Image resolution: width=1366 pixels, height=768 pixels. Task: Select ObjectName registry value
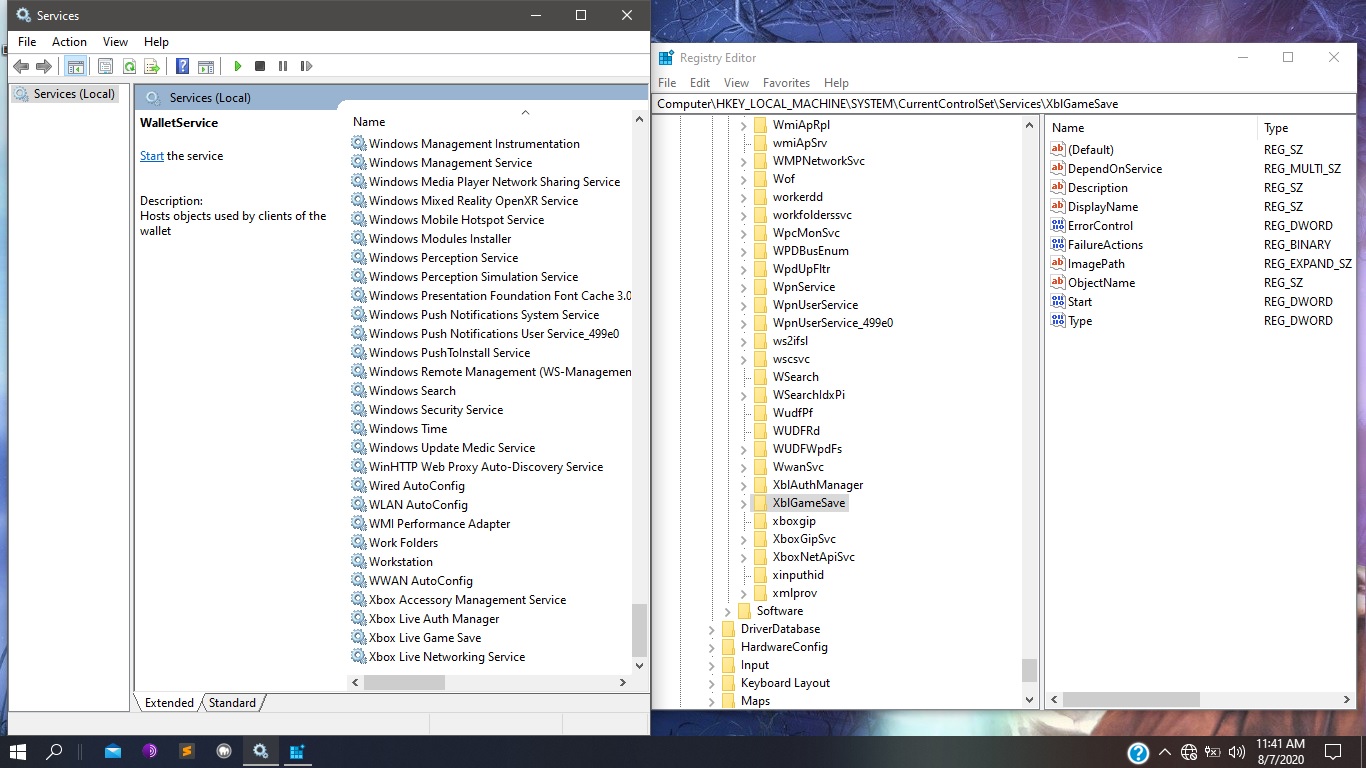coord(1101,283)
